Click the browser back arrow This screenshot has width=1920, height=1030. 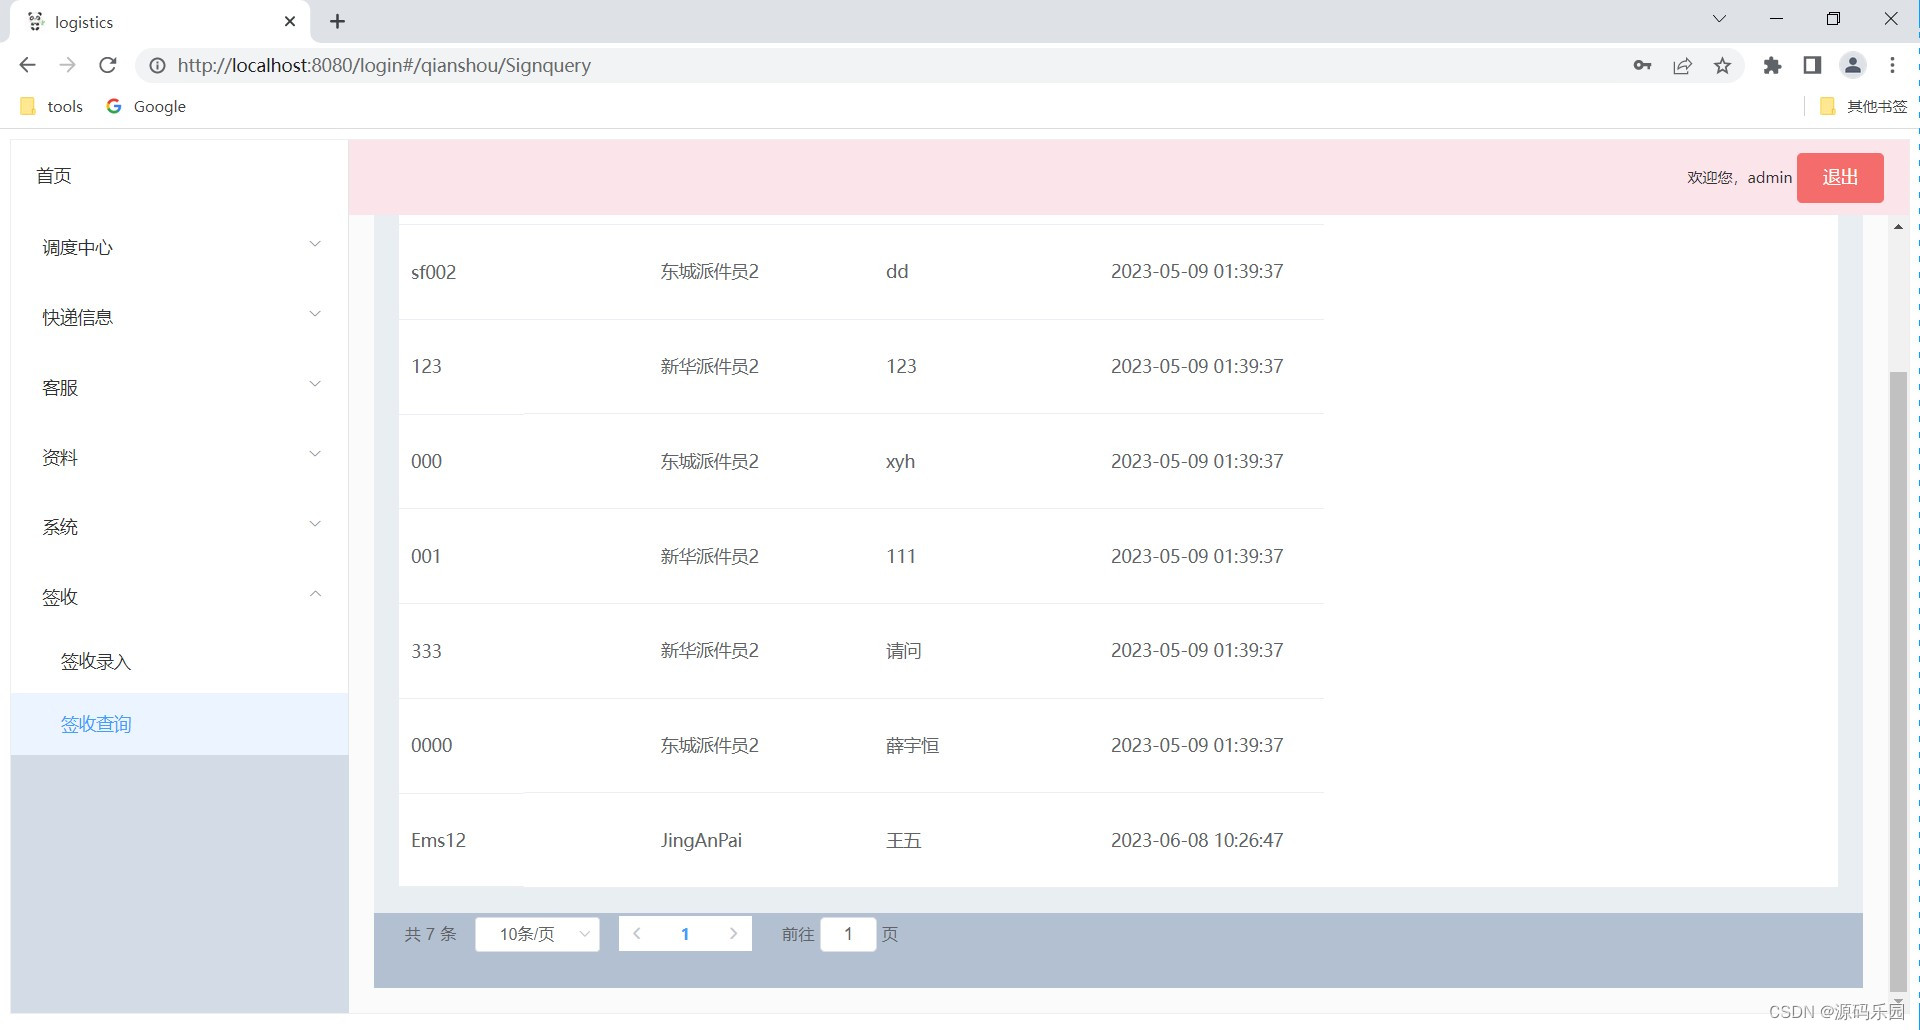tap(27, 65)
